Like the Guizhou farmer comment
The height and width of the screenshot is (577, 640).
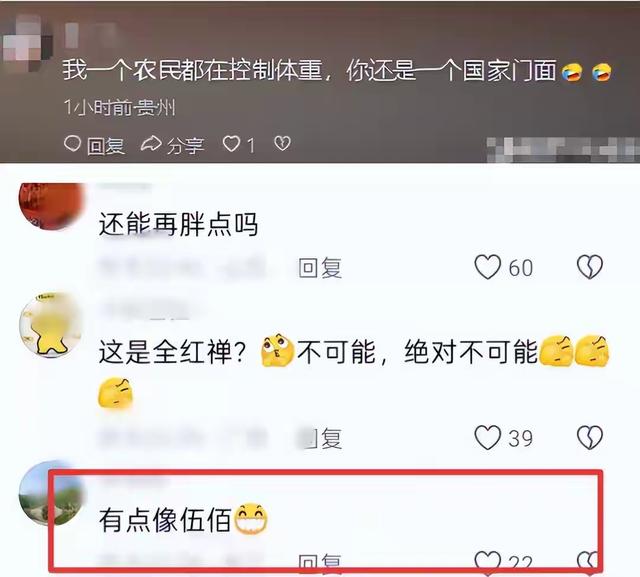coord(231,144)
